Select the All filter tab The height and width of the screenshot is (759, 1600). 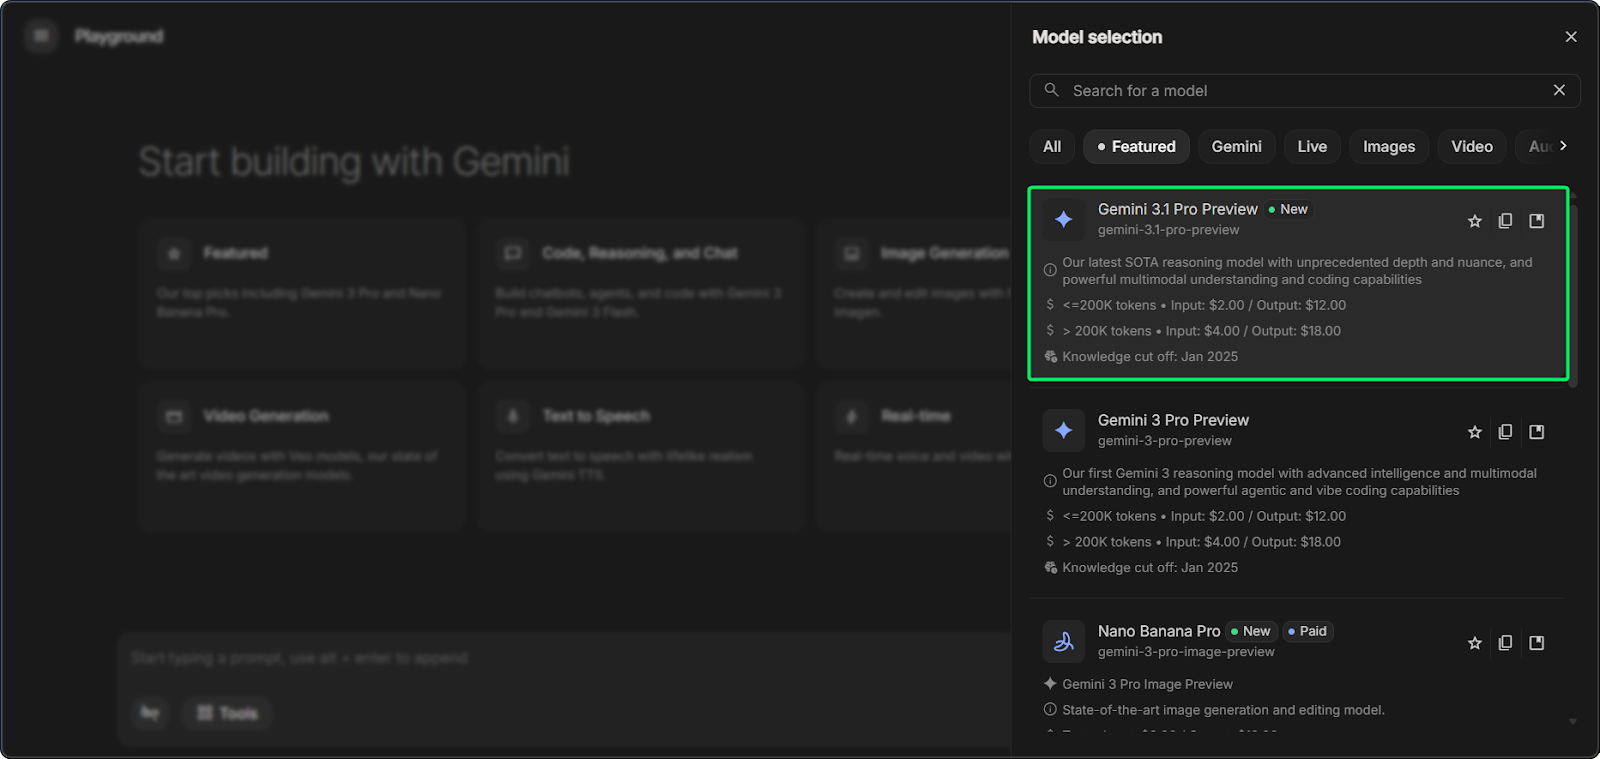click(1052, 147)
